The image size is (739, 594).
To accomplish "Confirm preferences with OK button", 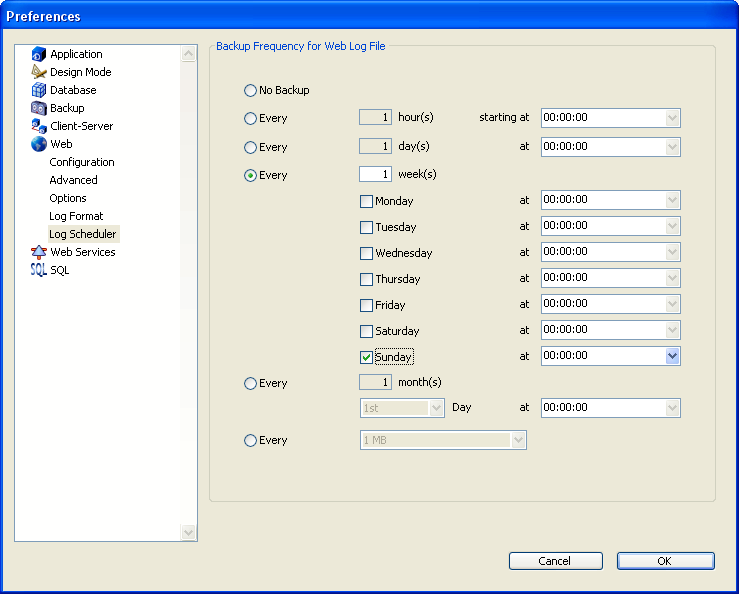I will tap(665, 561).
